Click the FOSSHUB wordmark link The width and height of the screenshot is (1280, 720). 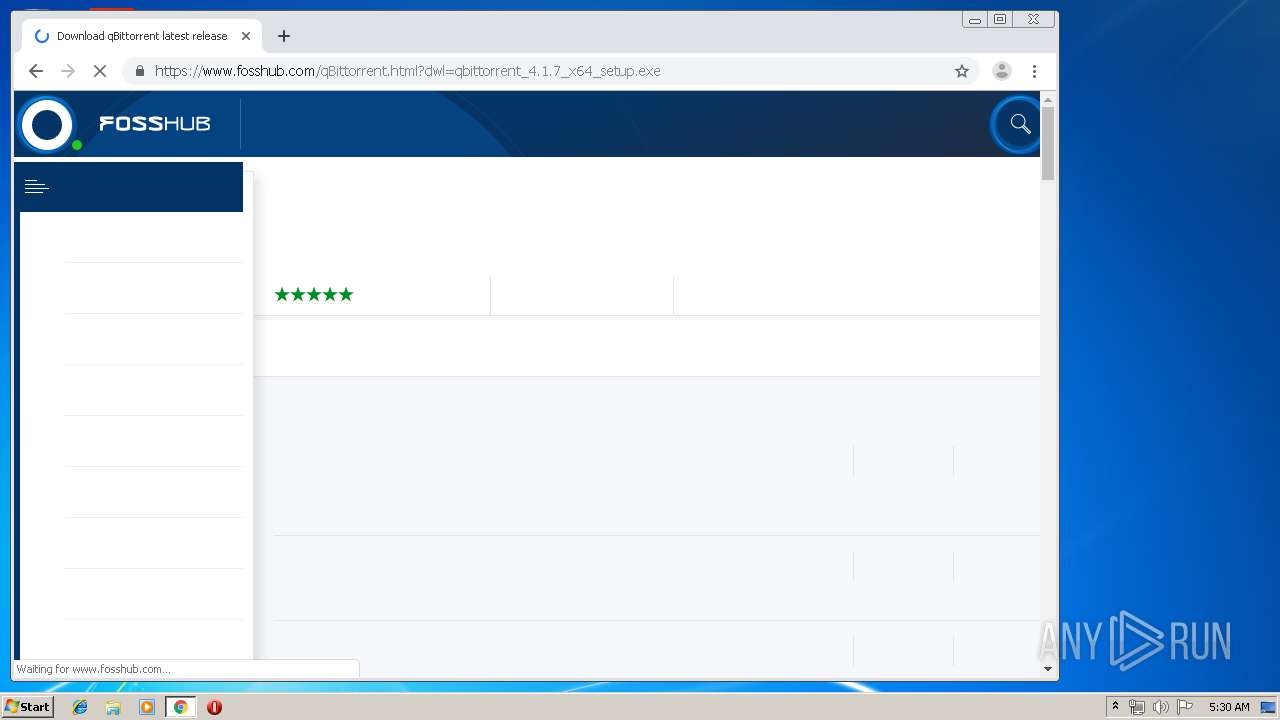tap(155, 124)
